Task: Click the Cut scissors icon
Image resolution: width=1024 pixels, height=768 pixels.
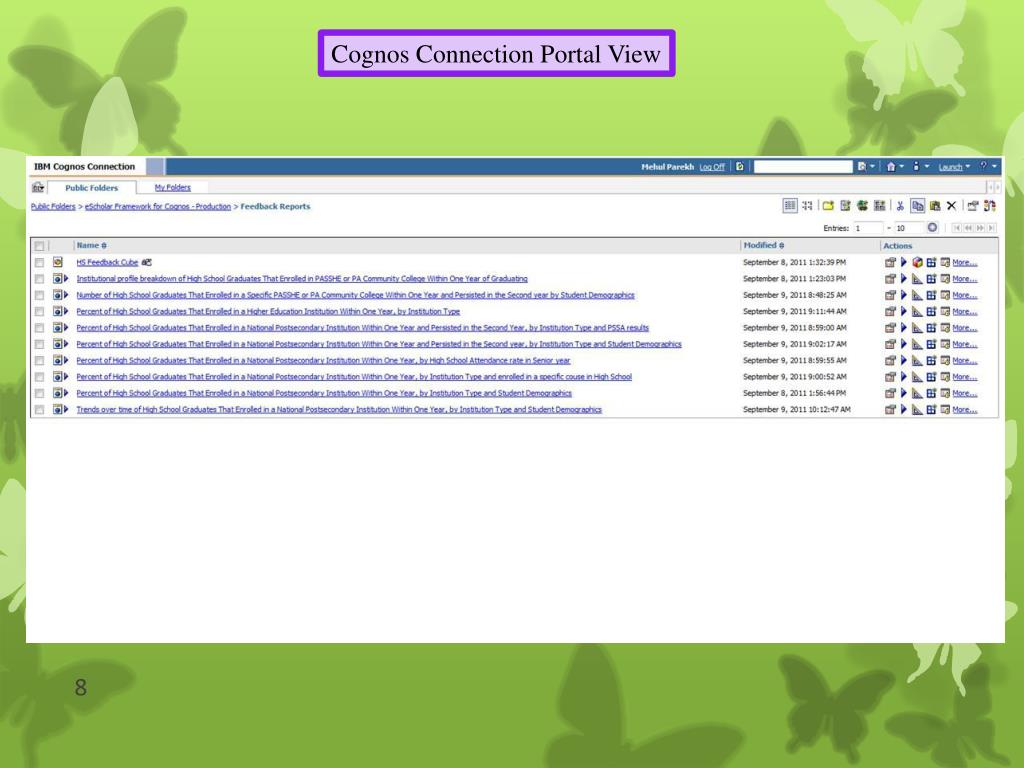Action: pos(900,206)
